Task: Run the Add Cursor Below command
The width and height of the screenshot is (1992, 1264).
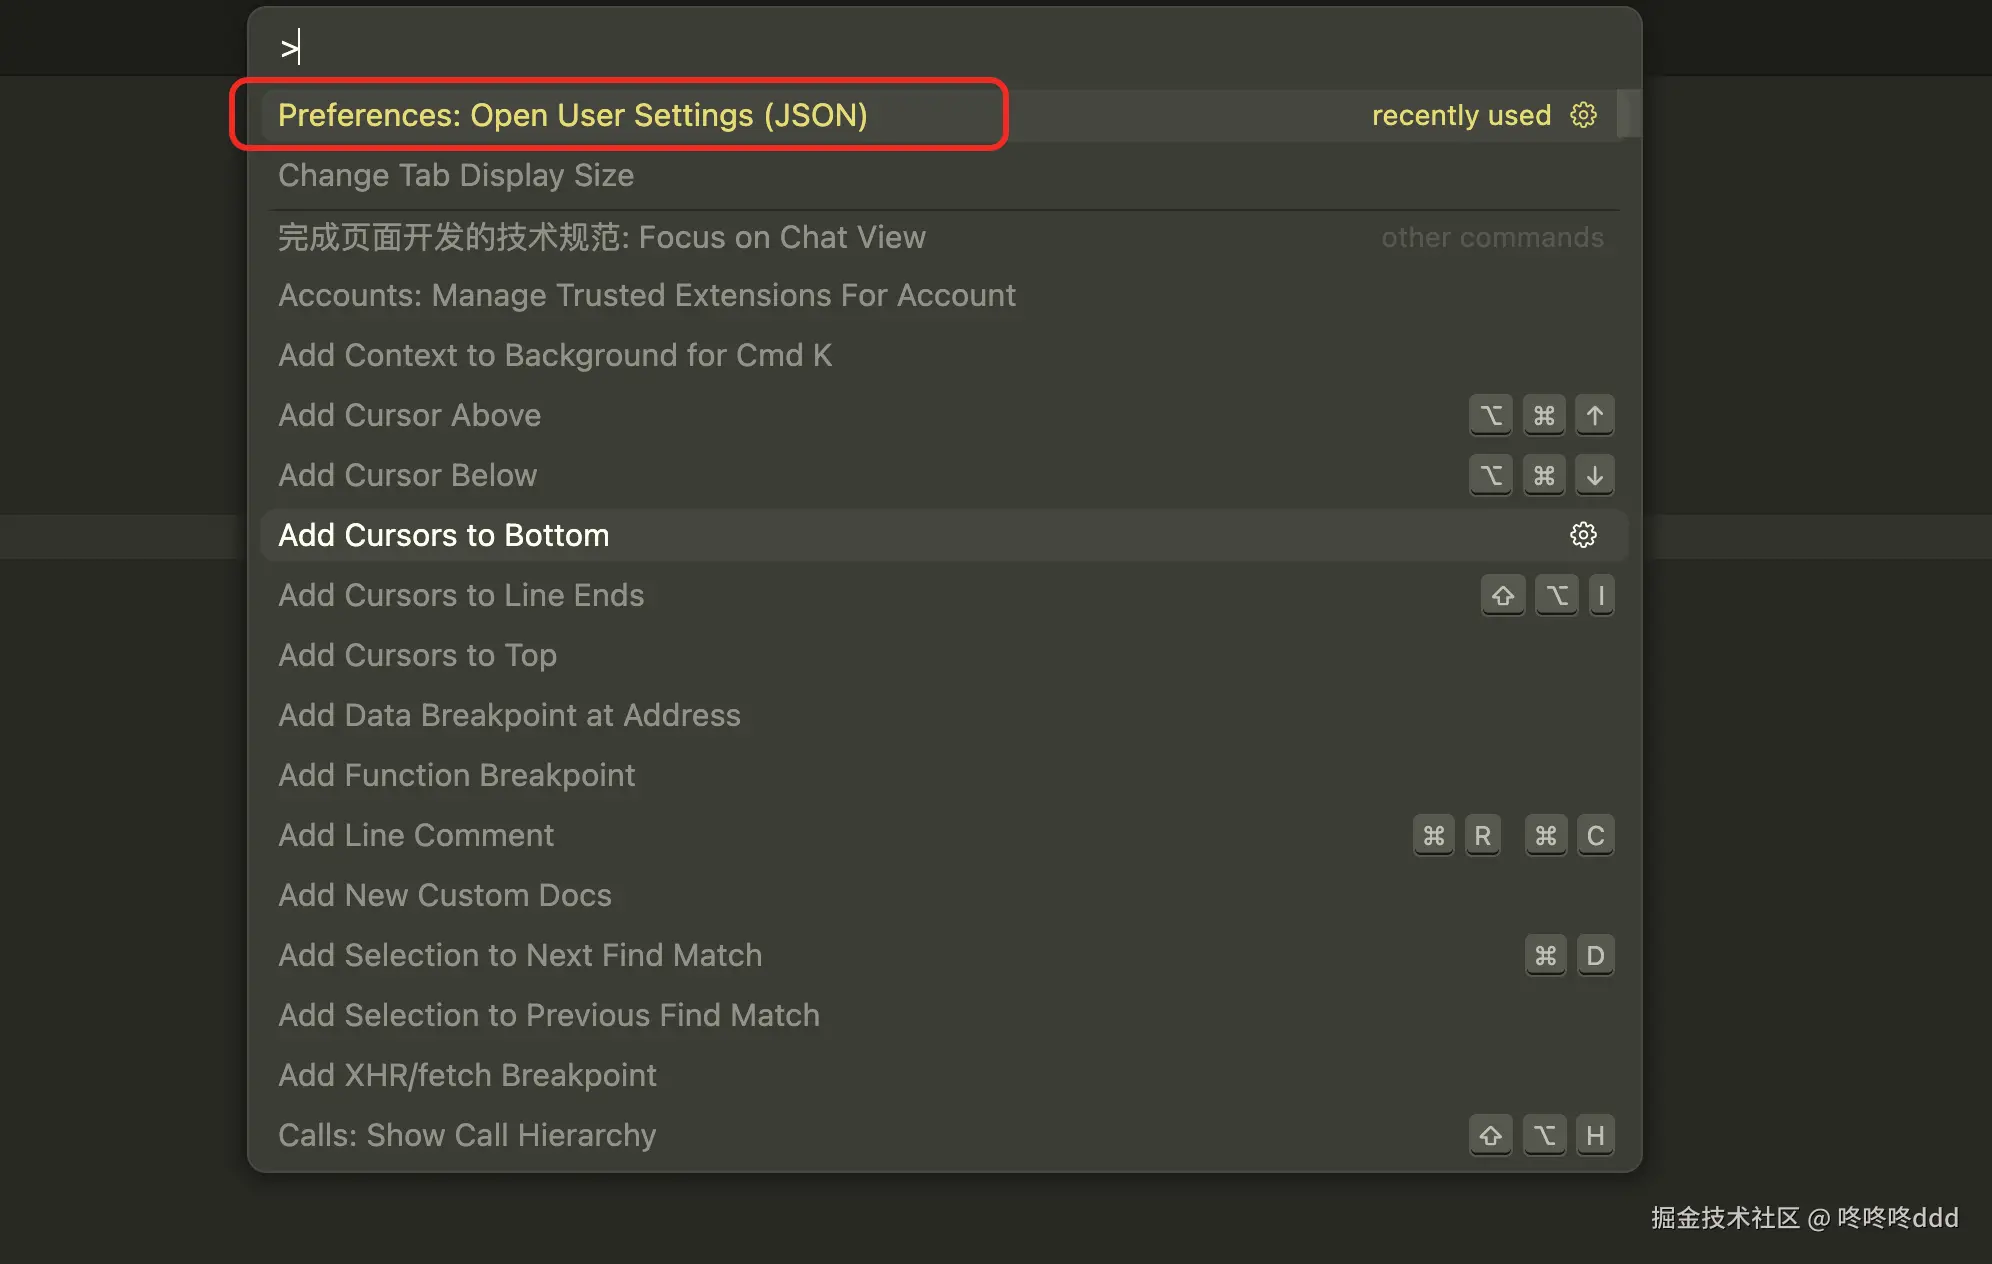Action: pos(407,475)
